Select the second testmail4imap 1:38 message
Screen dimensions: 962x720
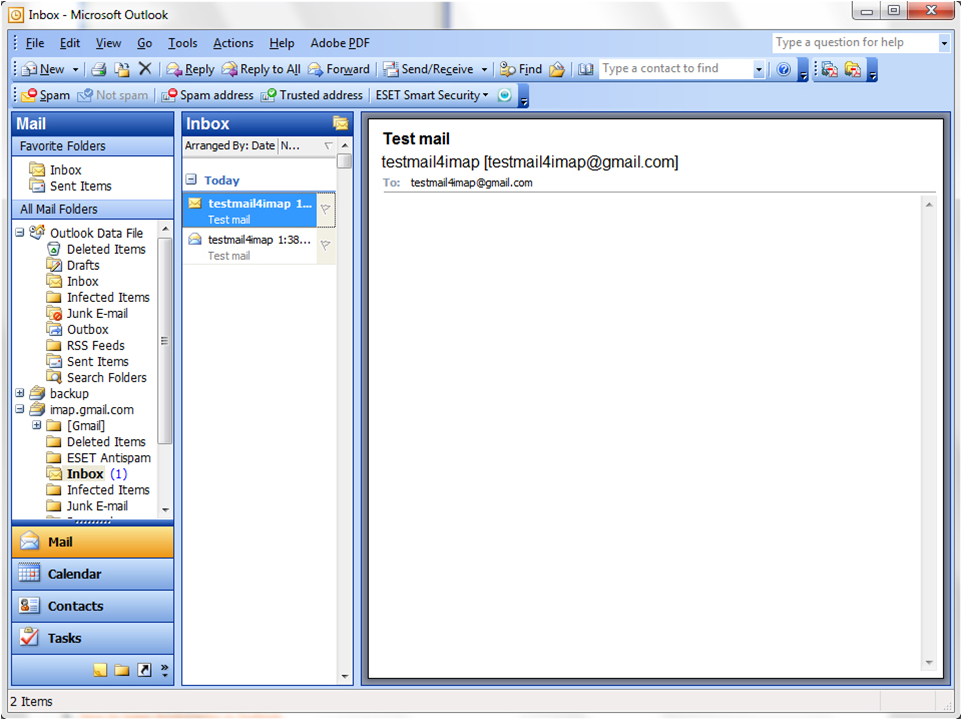(258, 247)
